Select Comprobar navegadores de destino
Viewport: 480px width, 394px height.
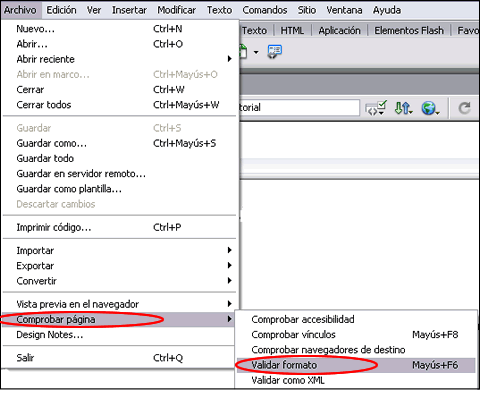click(356, 350)
